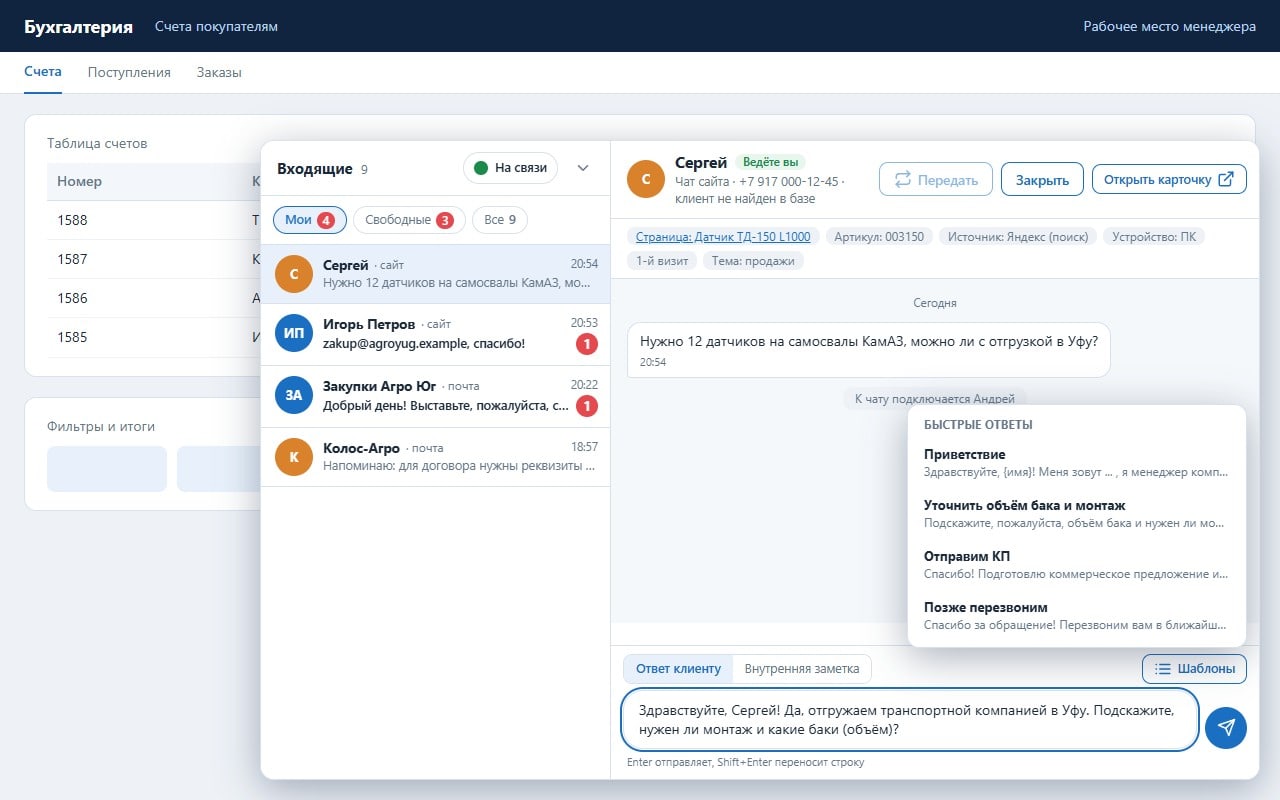Screen dimensions: 1280x800
Task: Click unread badge on Закупки Агро Юг conversation
Action: 587,406
